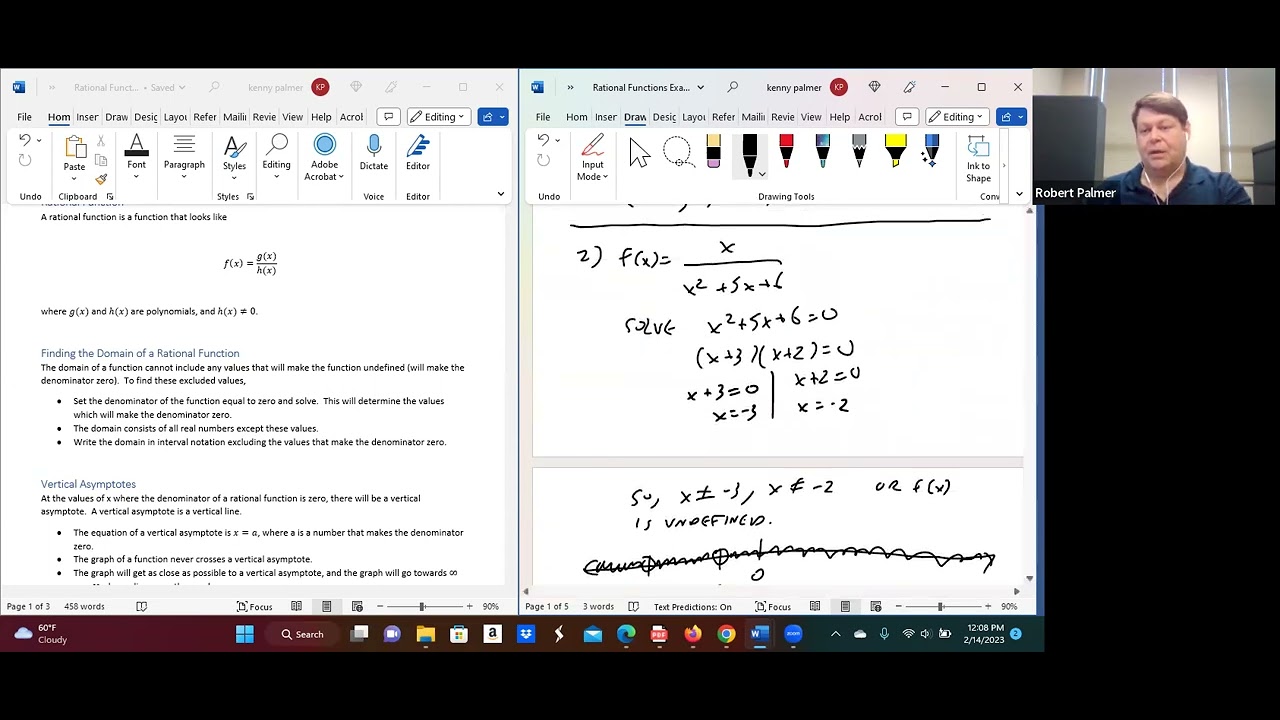
Task: Open Adobe Acrobat dropdown
Action: (x=325, y=158)
